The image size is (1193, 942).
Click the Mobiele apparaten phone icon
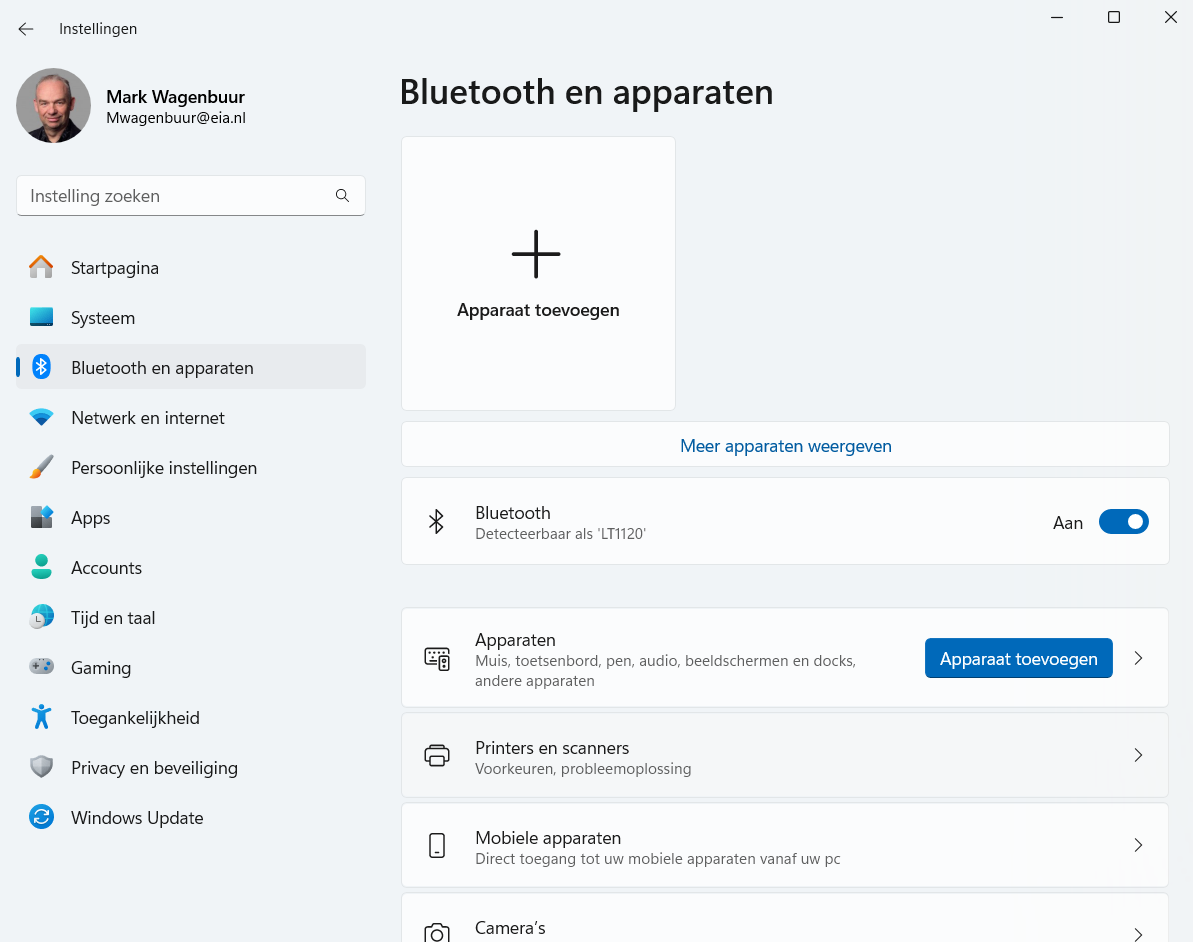(x=436, y=845)
